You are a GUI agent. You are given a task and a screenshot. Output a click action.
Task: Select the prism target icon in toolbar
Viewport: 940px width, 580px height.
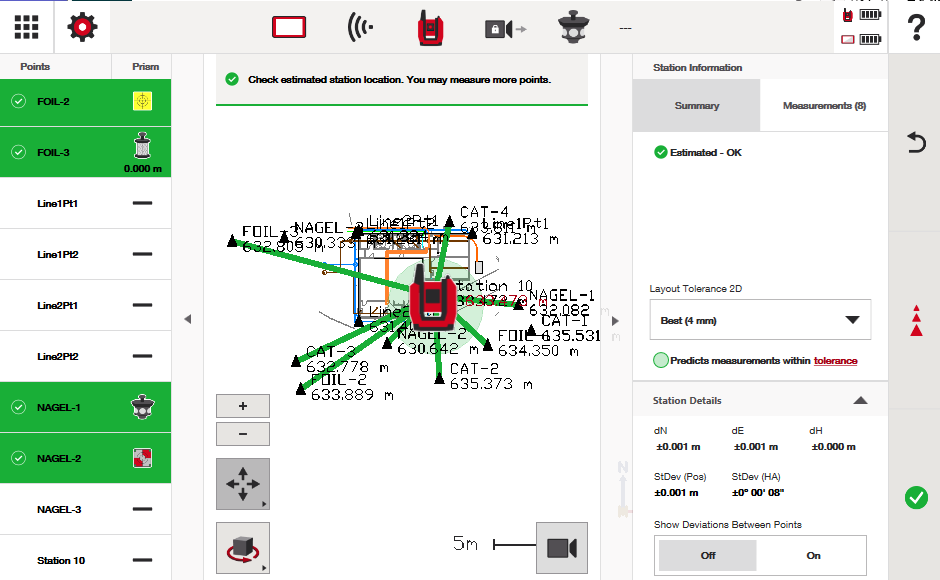pyautogui.click(x=575, y=28)
